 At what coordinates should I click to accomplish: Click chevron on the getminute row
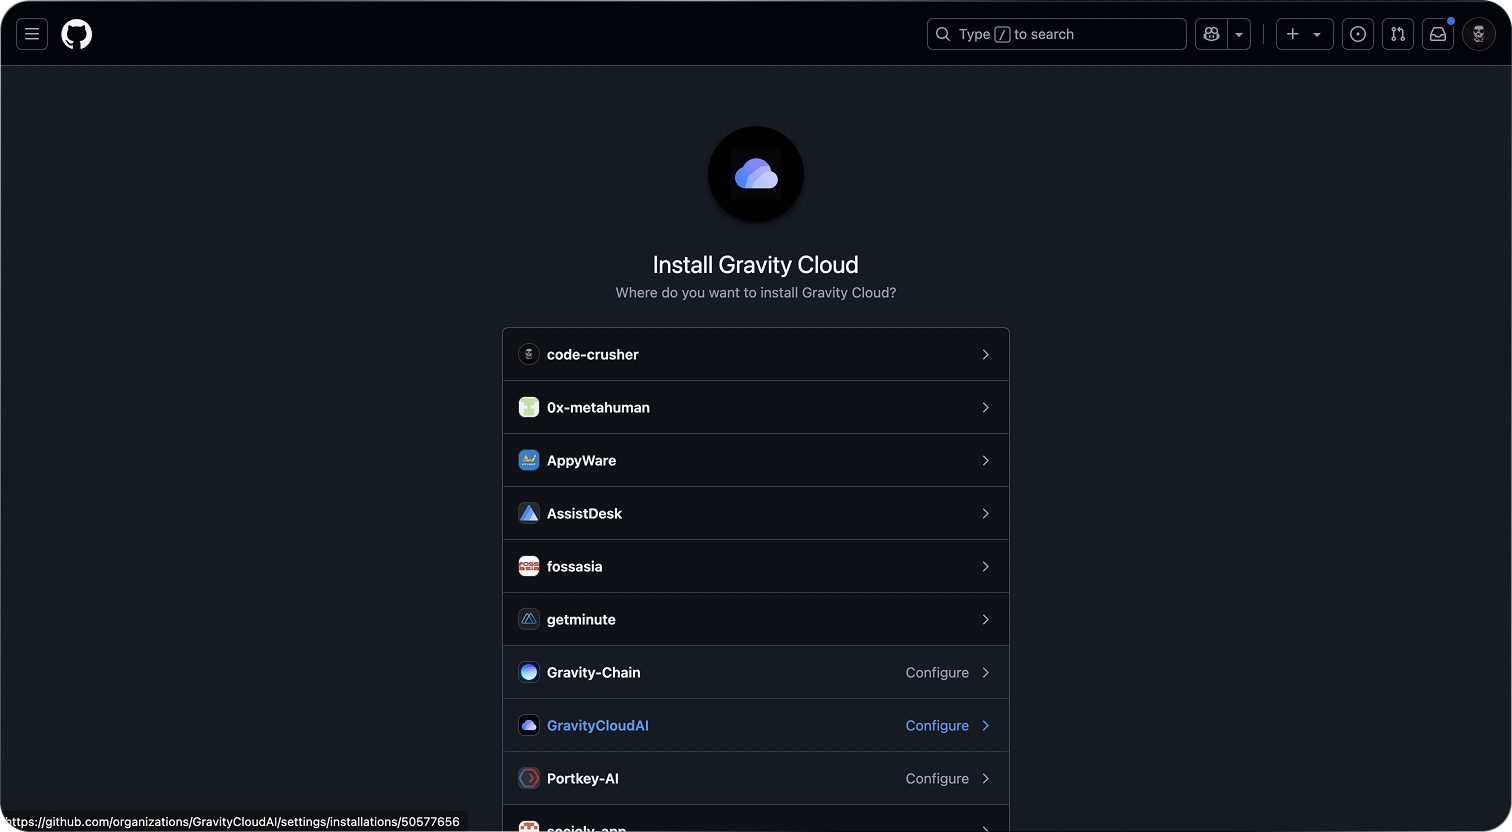[985, 619]
